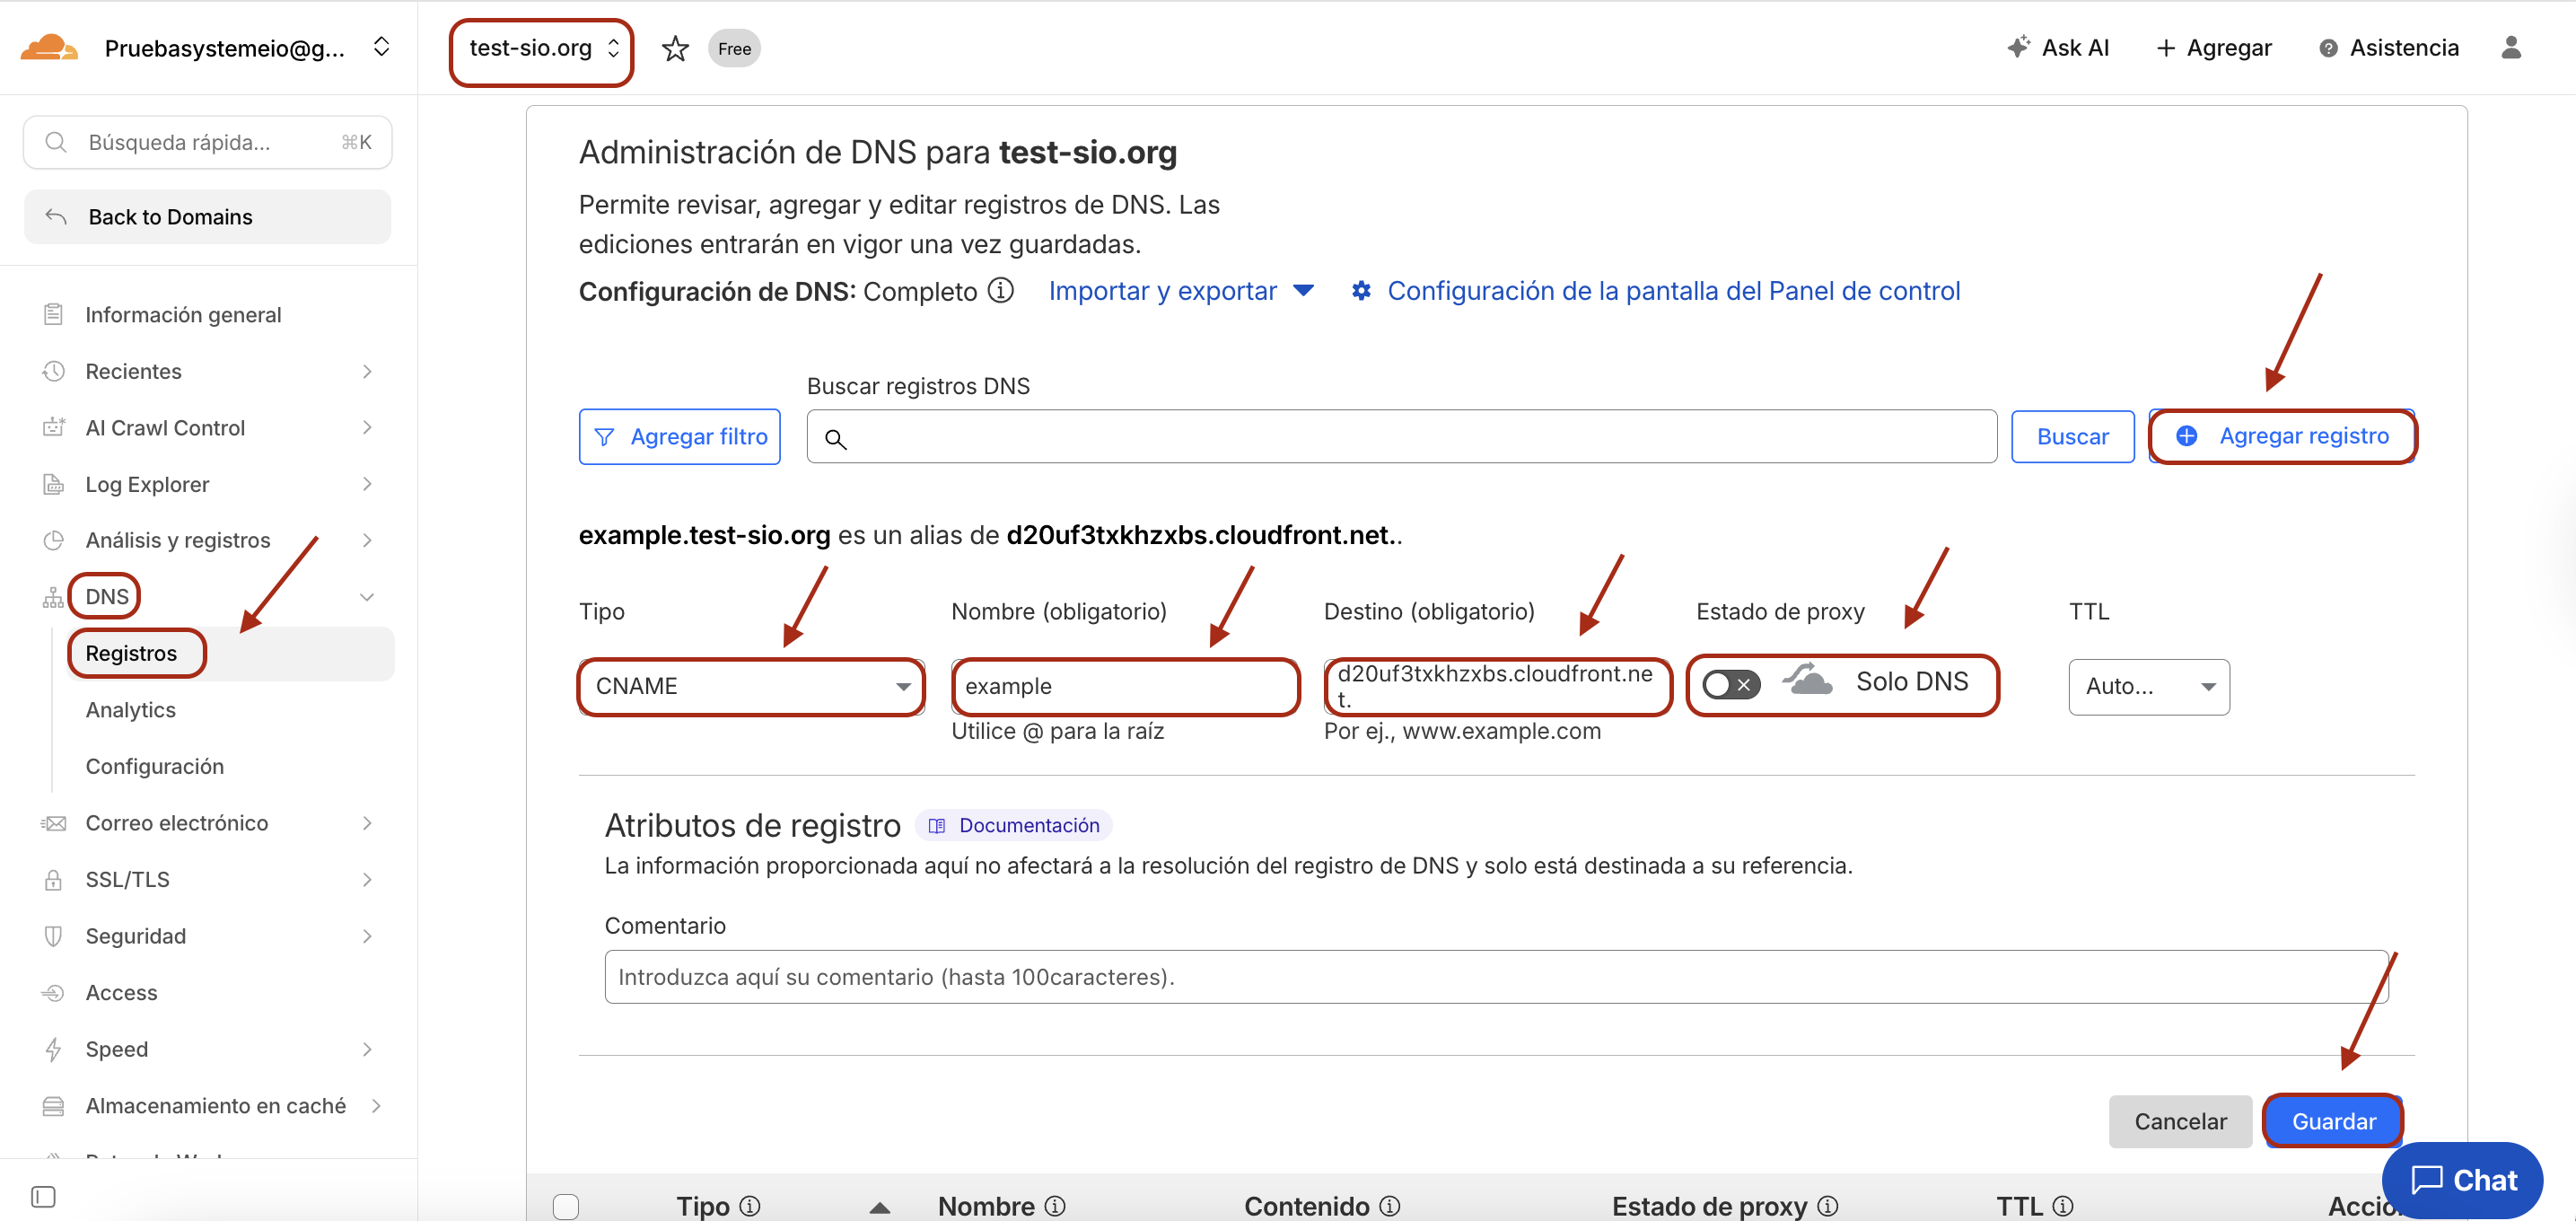The image size is (2576, 1221).
Task: Click the Guardar button
Action: 2332,1121
